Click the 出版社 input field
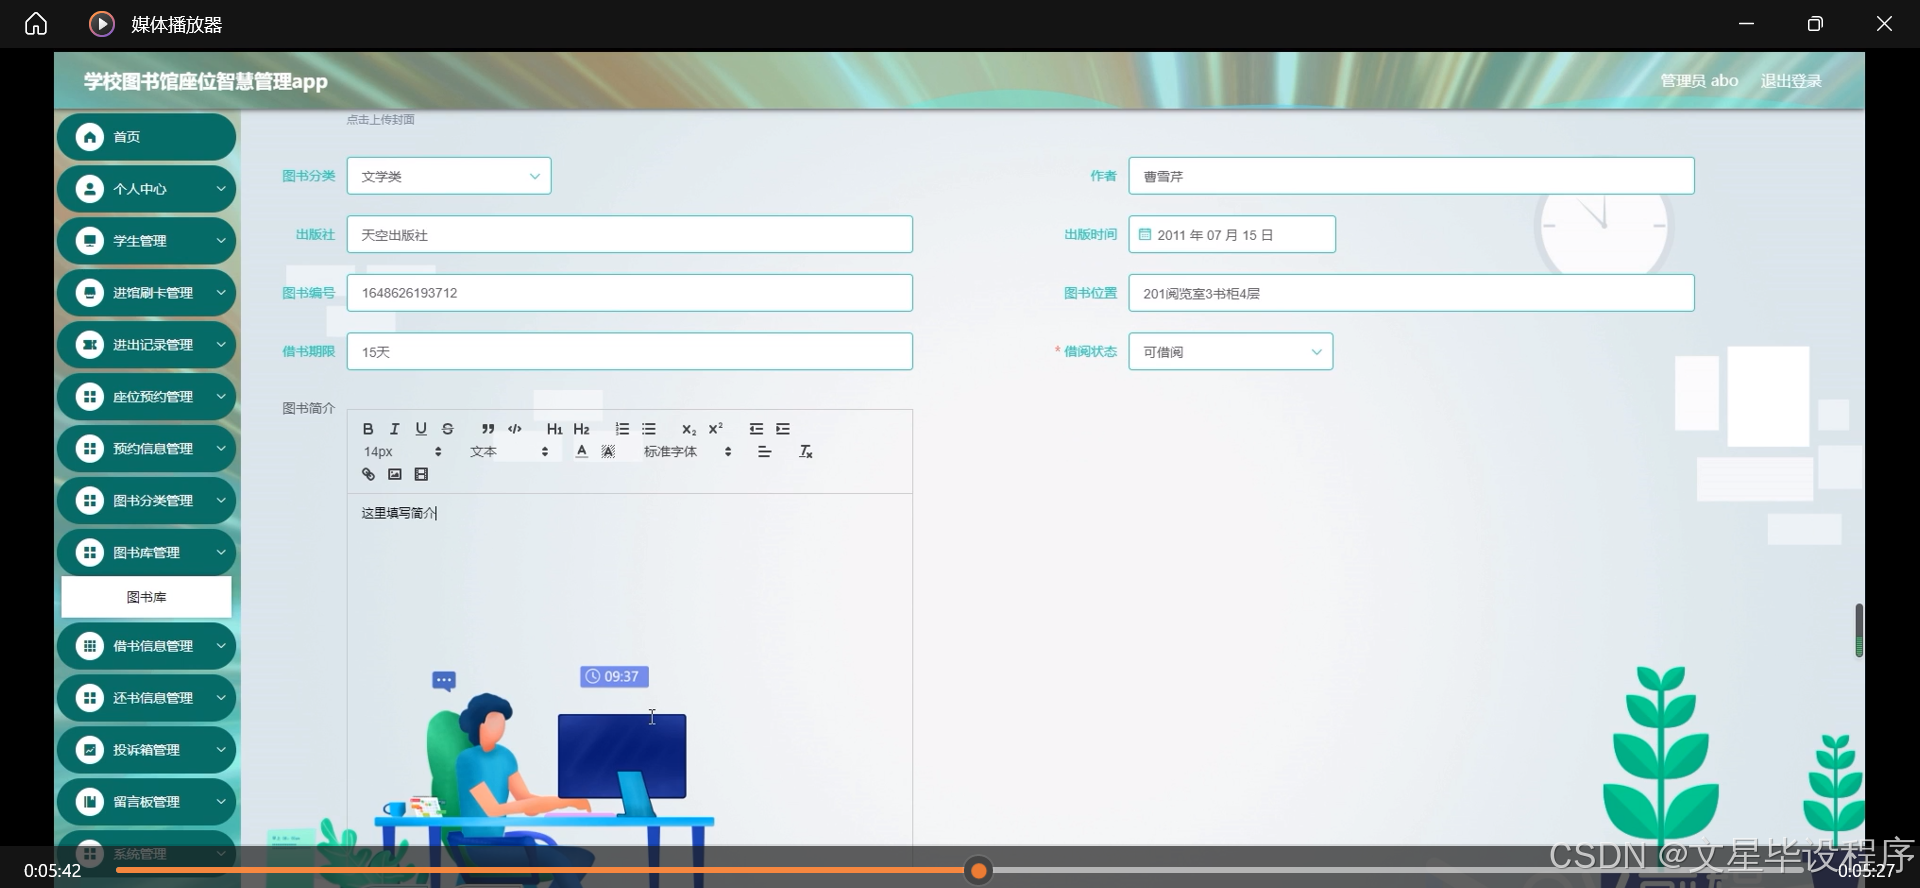The image size is (1920, 888). tap(629, 235)
